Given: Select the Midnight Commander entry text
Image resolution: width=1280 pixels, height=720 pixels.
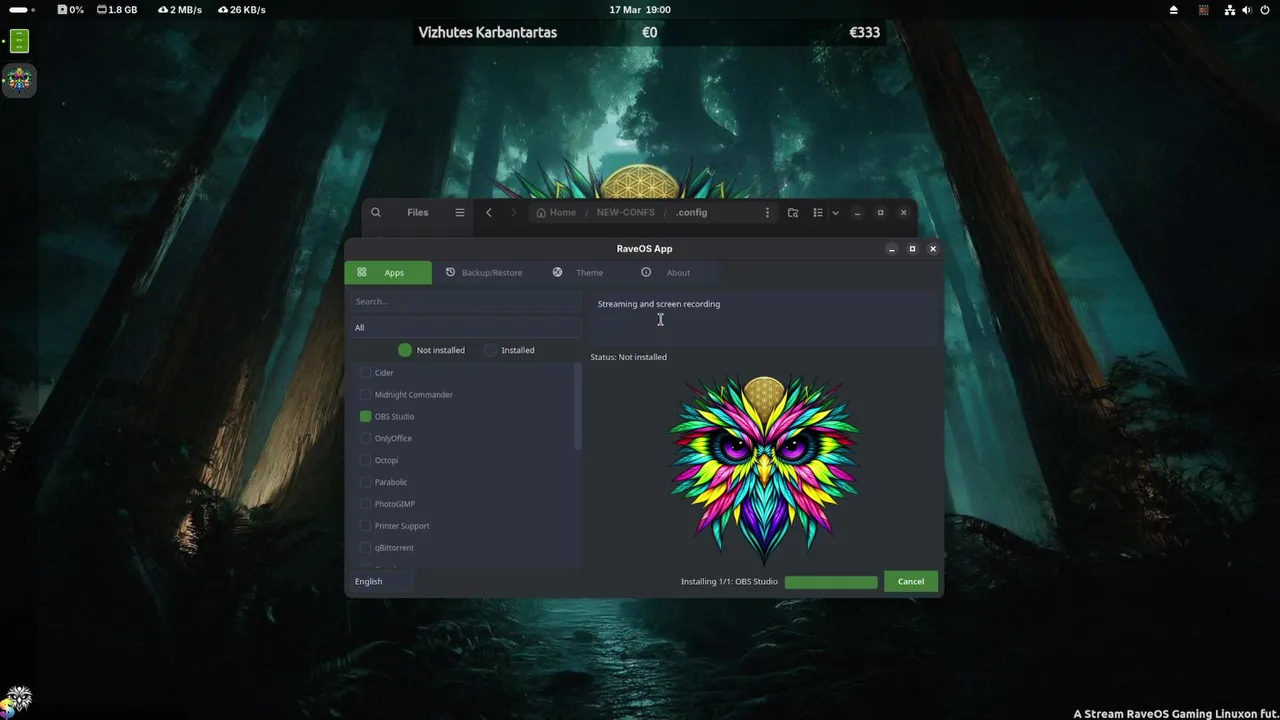Looking at the screenshot, I should pos(414,395).
